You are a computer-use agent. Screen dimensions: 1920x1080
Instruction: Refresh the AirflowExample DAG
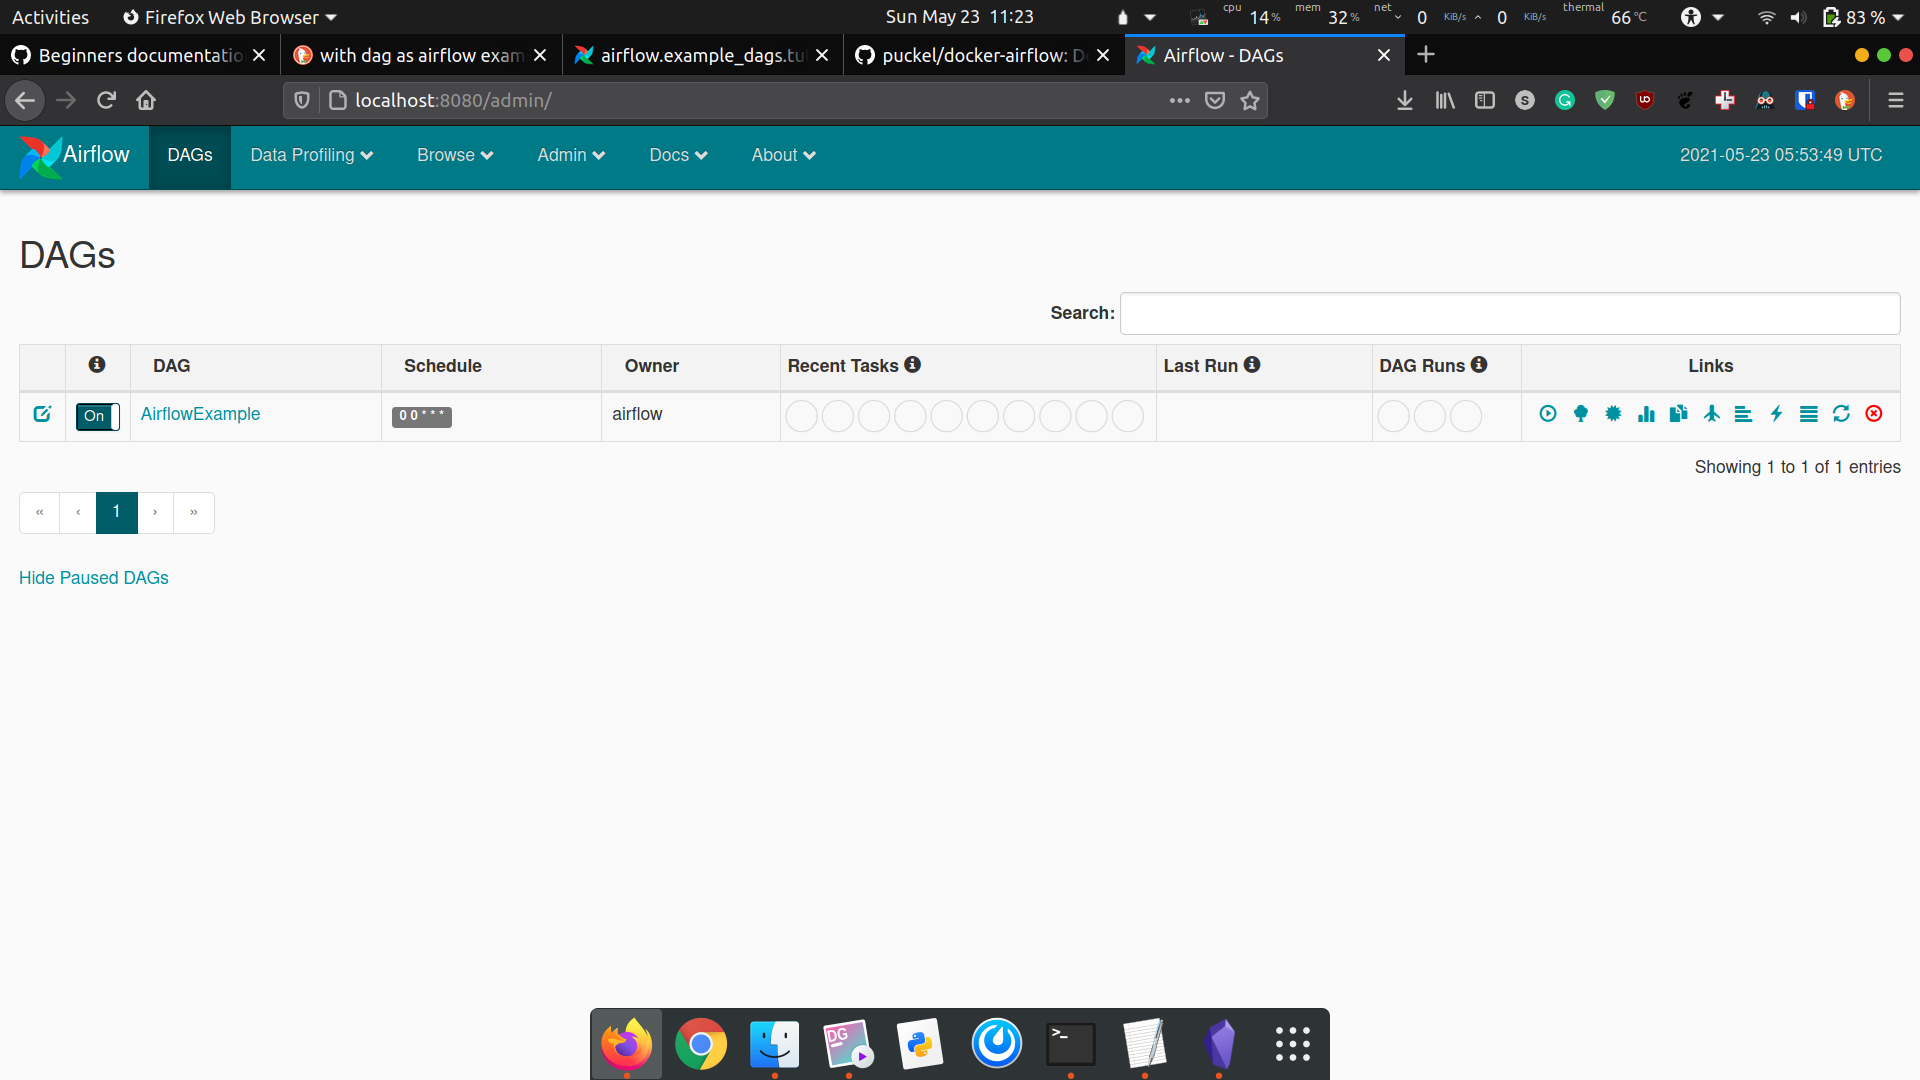(1841, 414)
